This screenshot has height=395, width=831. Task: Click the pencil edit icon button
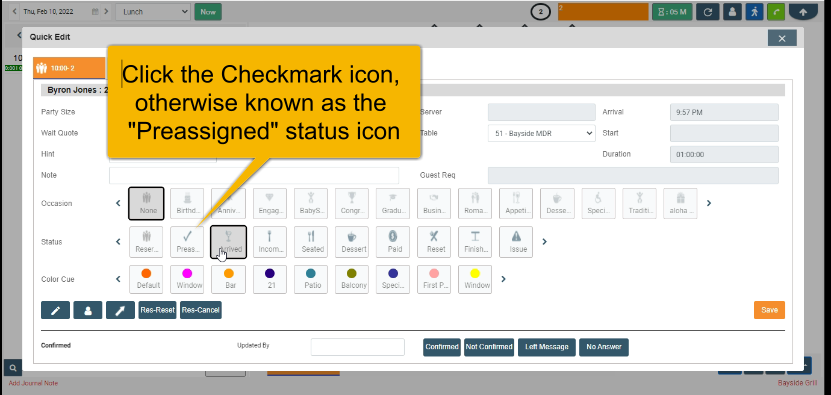(x=56, y=310)
